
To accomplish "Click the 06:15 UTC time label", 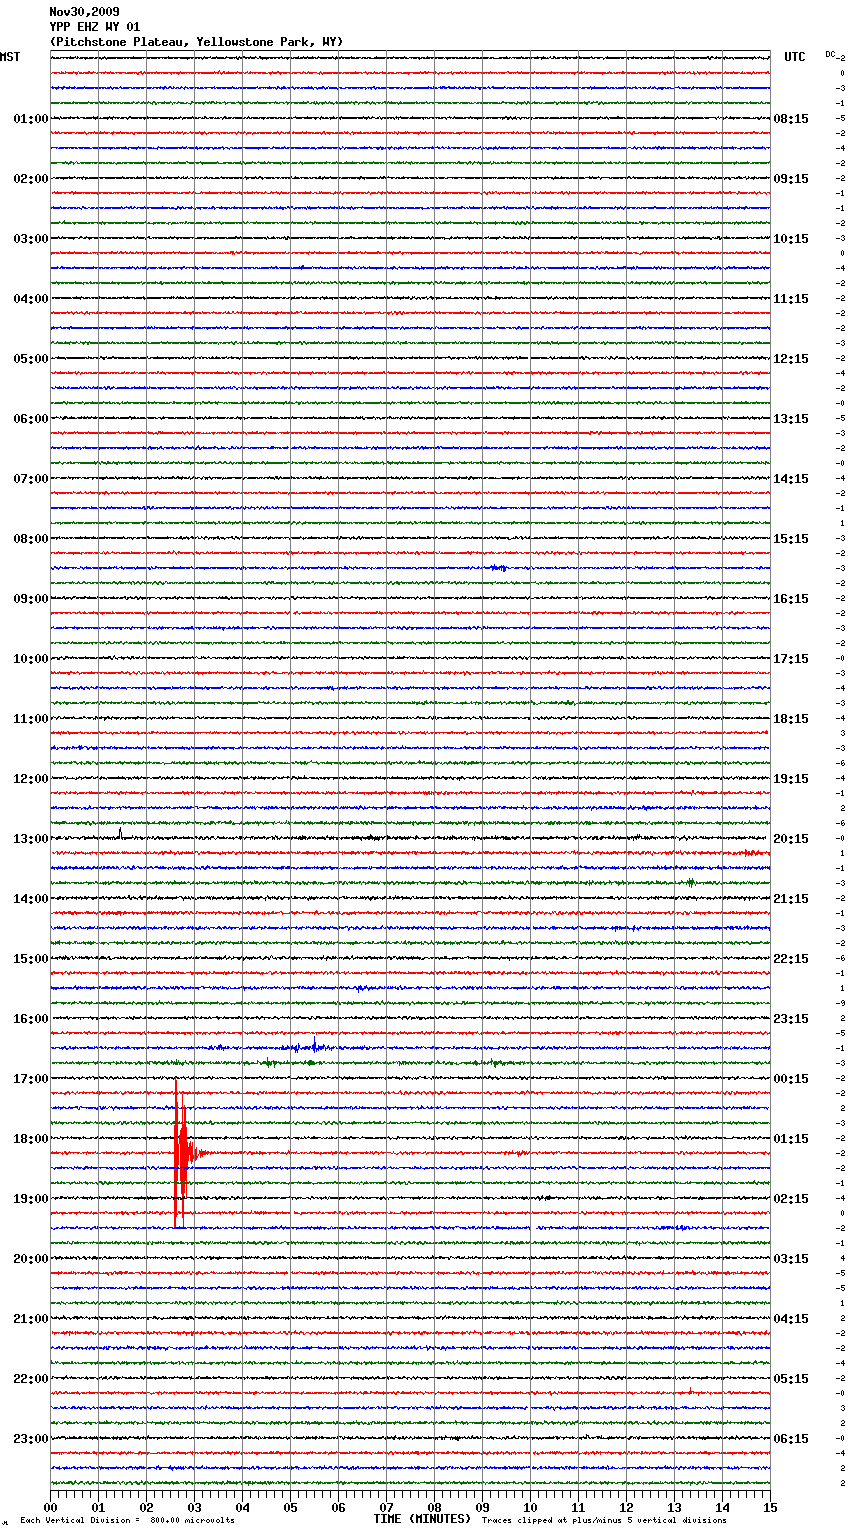I will click(x=791, y=1439).
